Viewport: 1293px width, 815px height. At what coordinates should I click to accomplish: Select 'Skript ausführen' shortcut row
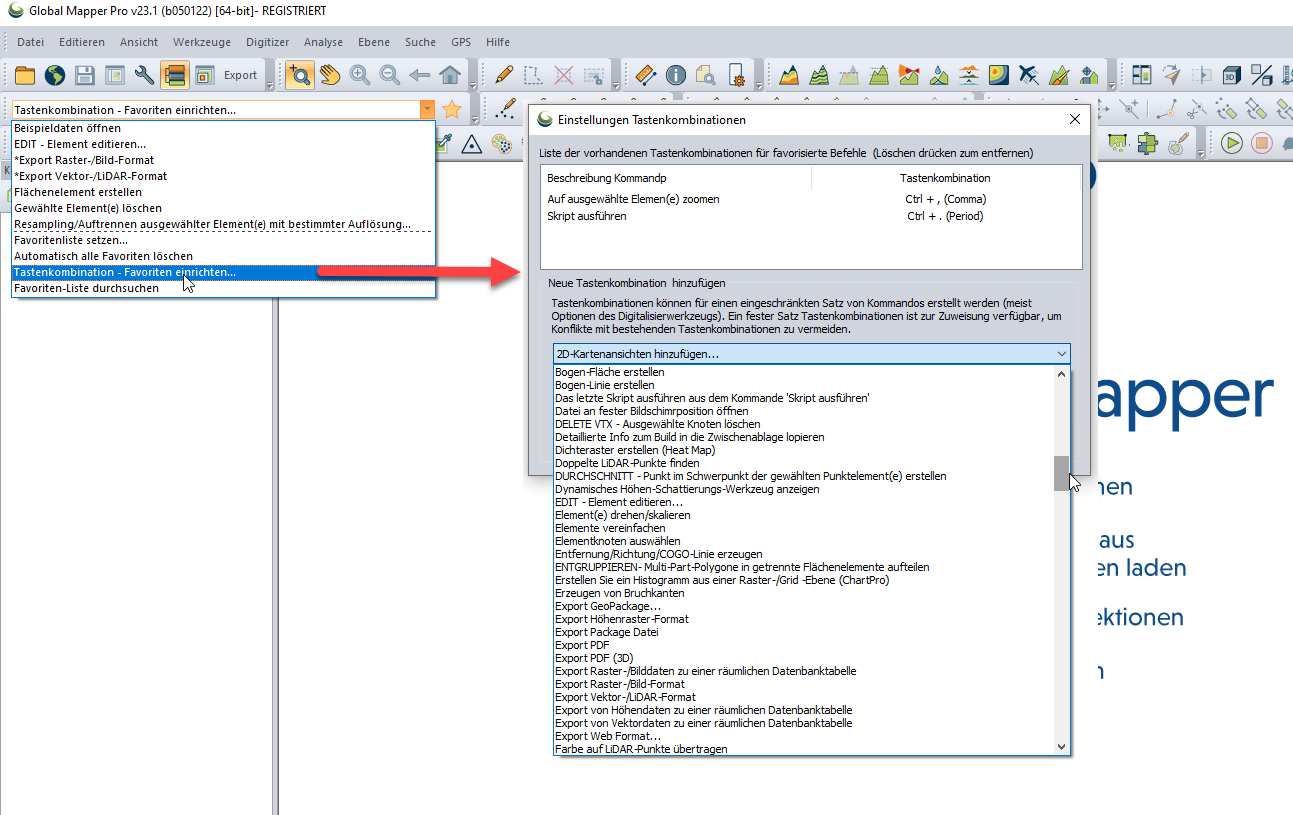(x=811, y=216)
